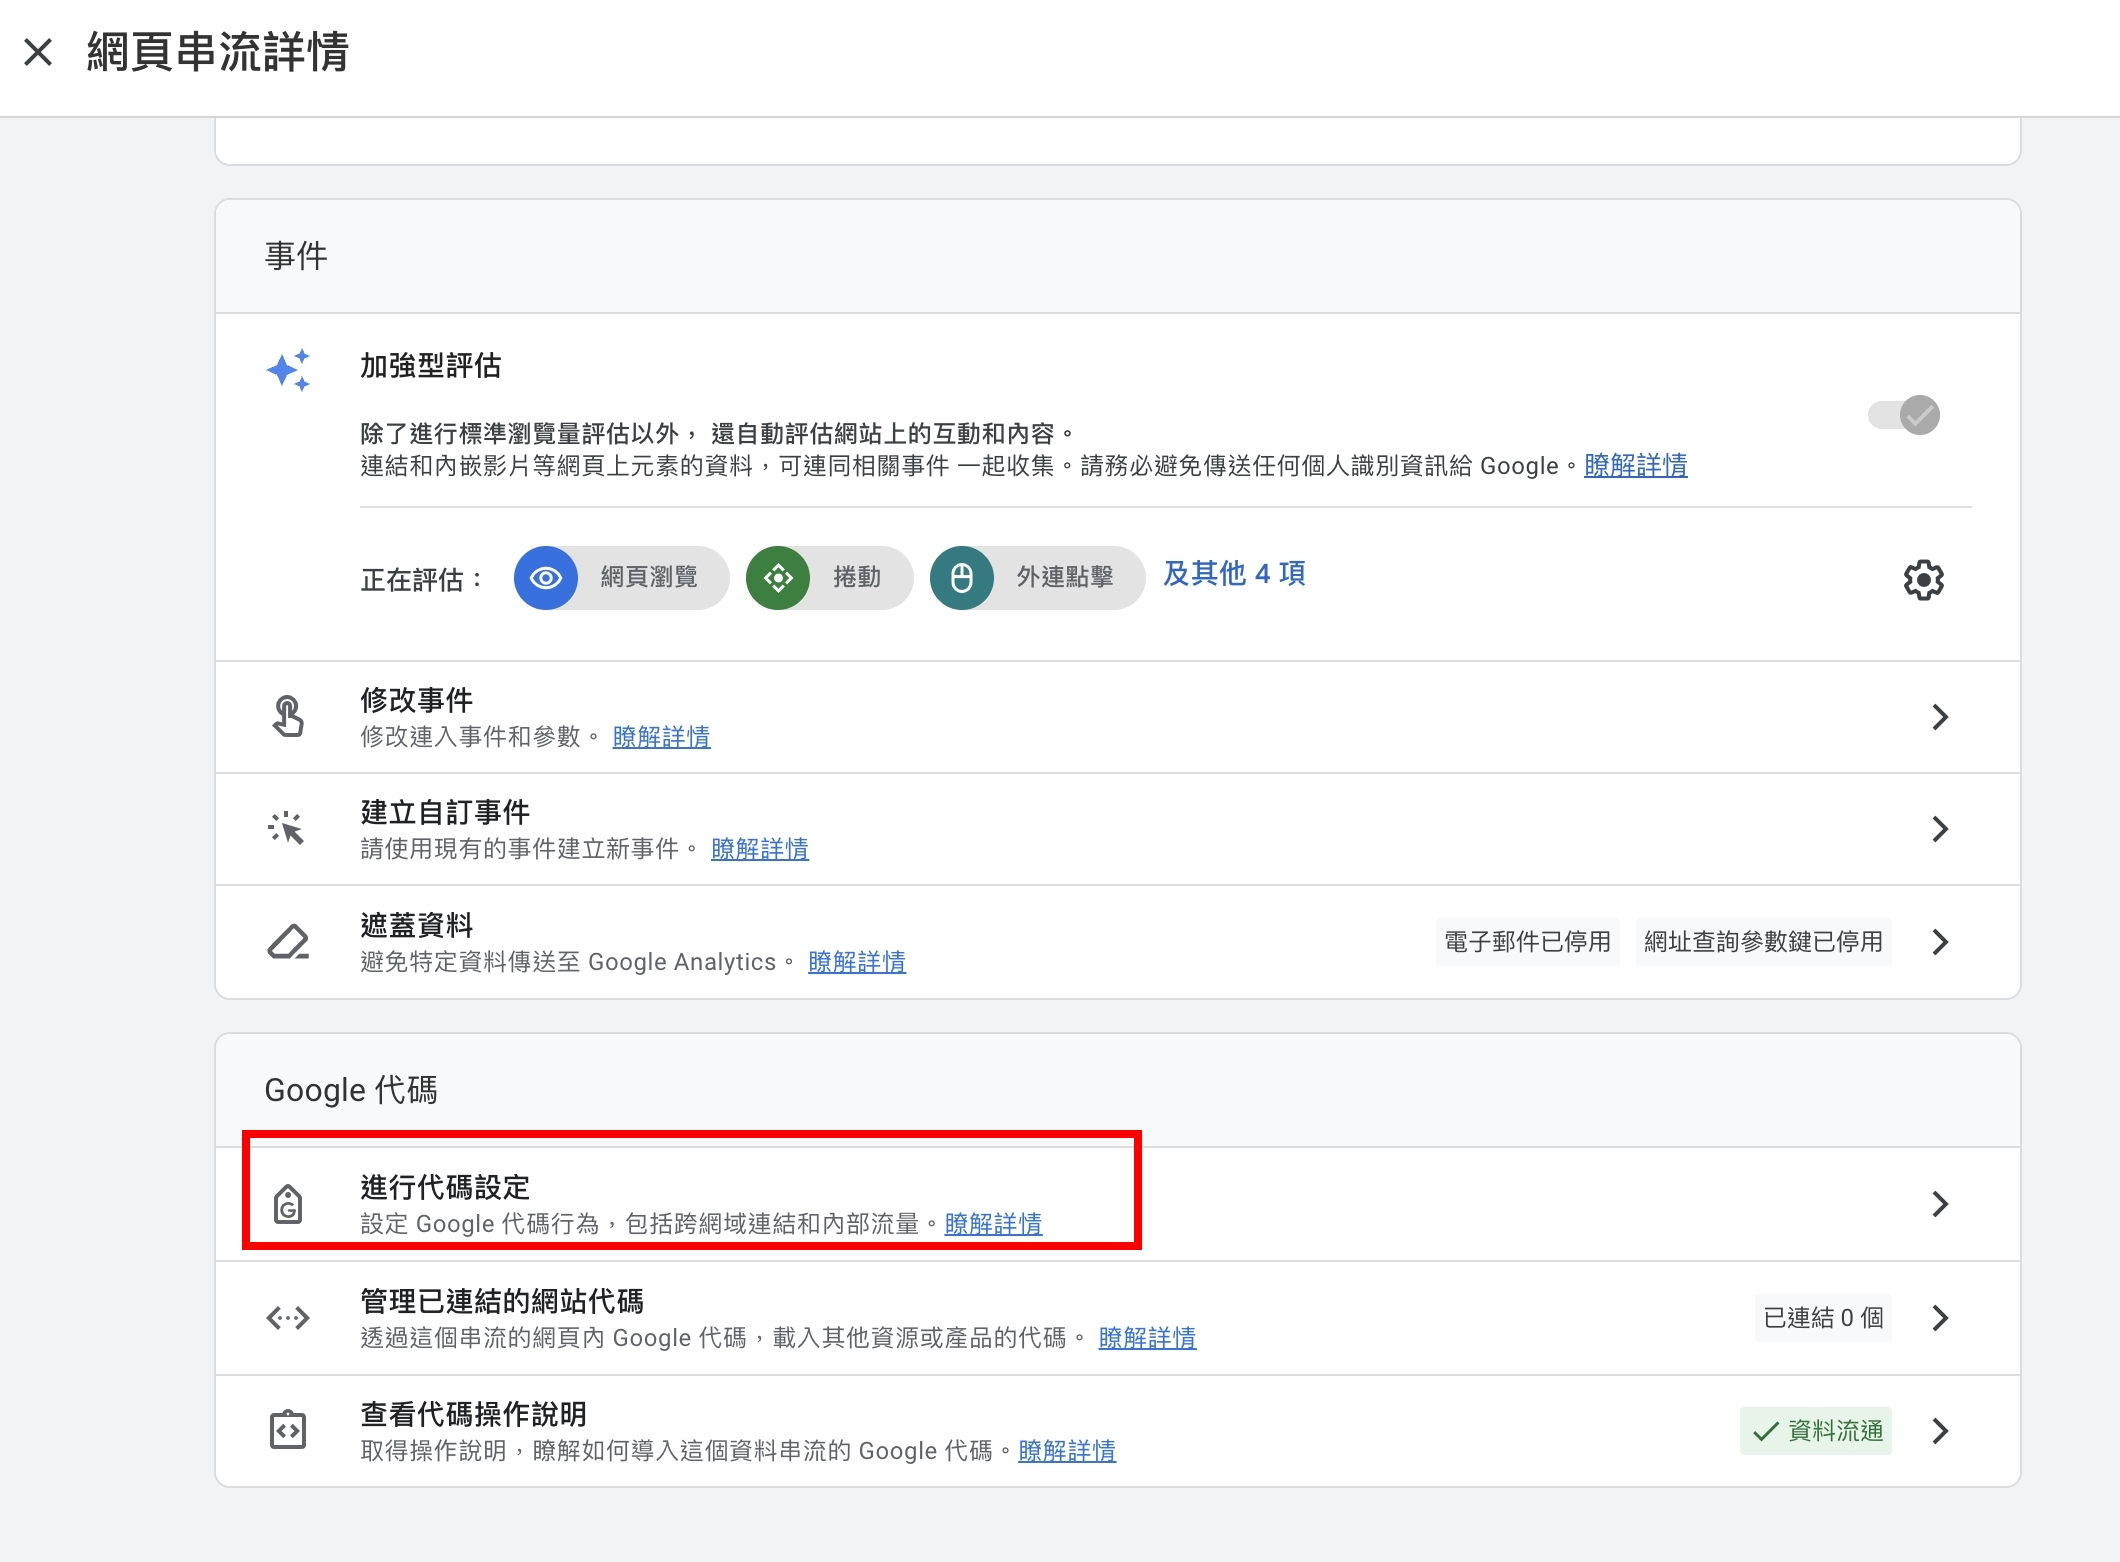Open the 建立自訂事件 row title
2120x1562 pixels.
pos(445,812)
